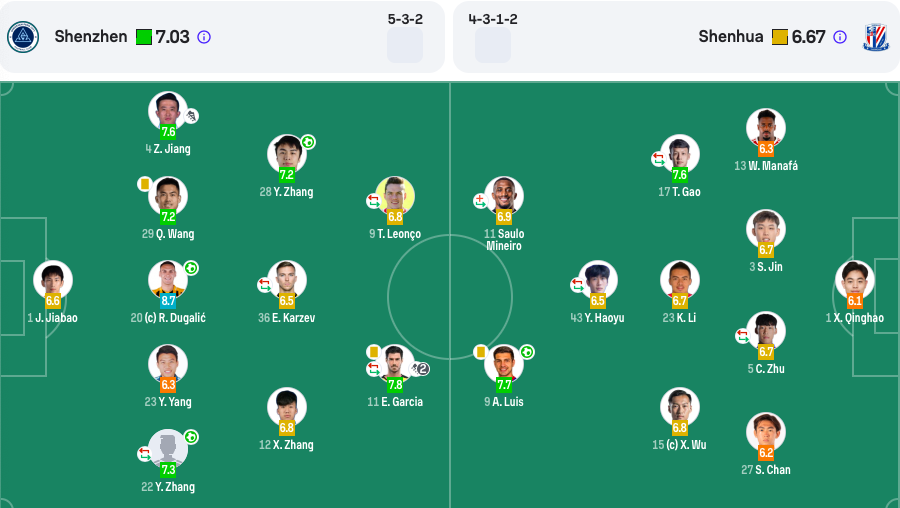Select the Shenzhen 5-3-2 formation box

(x=405, y=45)
